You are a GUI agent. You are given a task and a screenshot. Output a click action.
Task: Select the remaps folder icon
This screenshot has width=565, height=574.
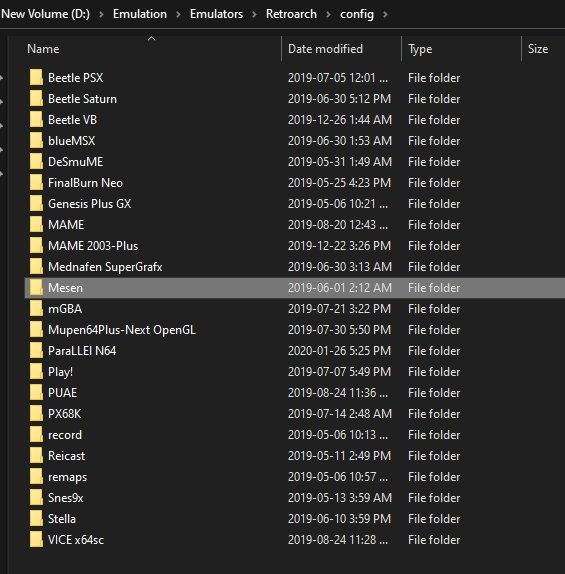[x=36, y=477]
